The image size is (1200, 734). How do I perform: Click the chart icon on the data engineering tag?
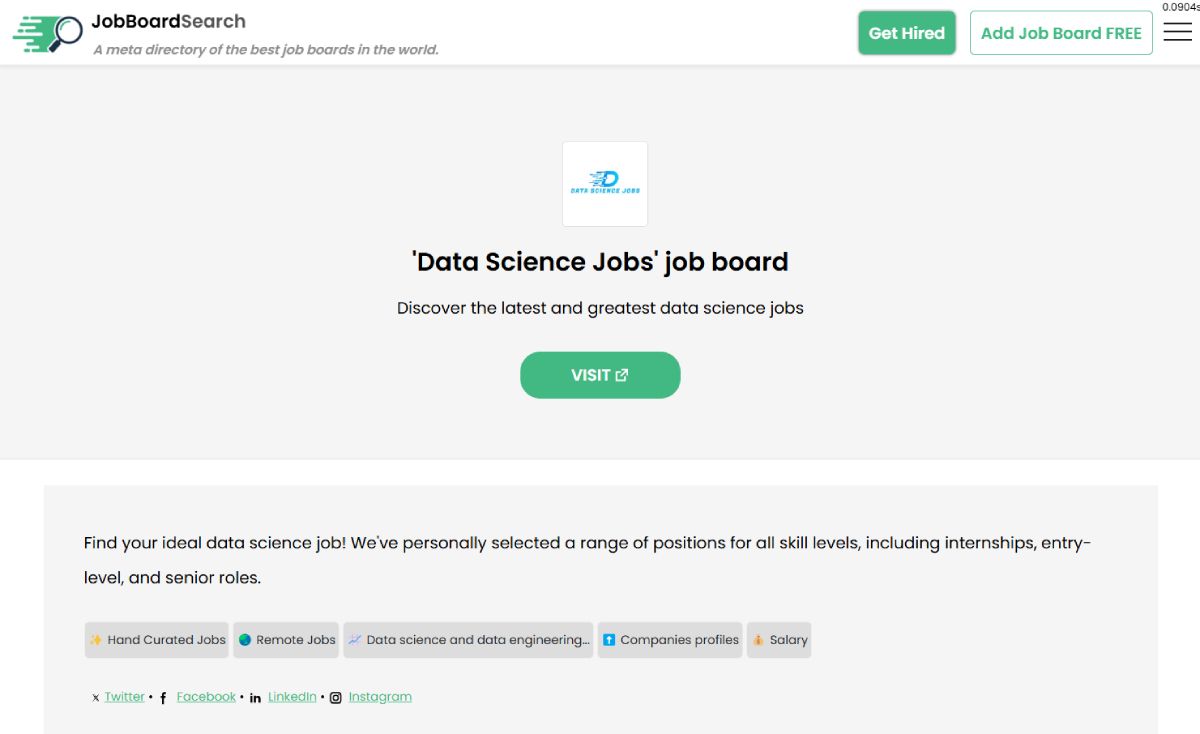(355, 640)
